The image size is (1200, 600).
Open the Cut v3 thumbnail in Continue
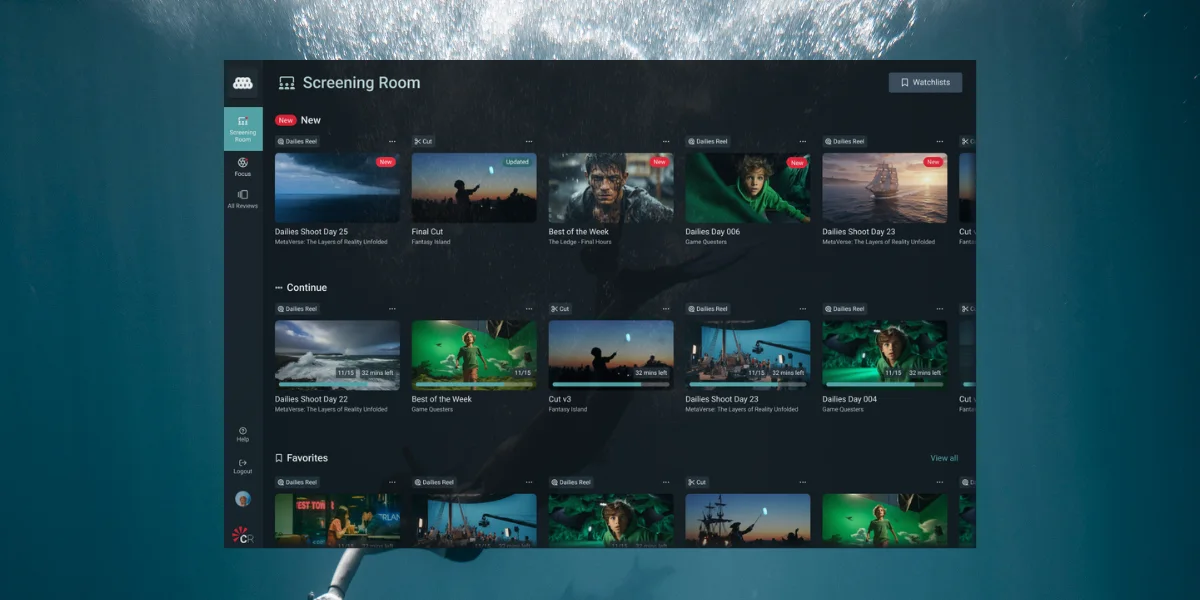pos(611,355)
